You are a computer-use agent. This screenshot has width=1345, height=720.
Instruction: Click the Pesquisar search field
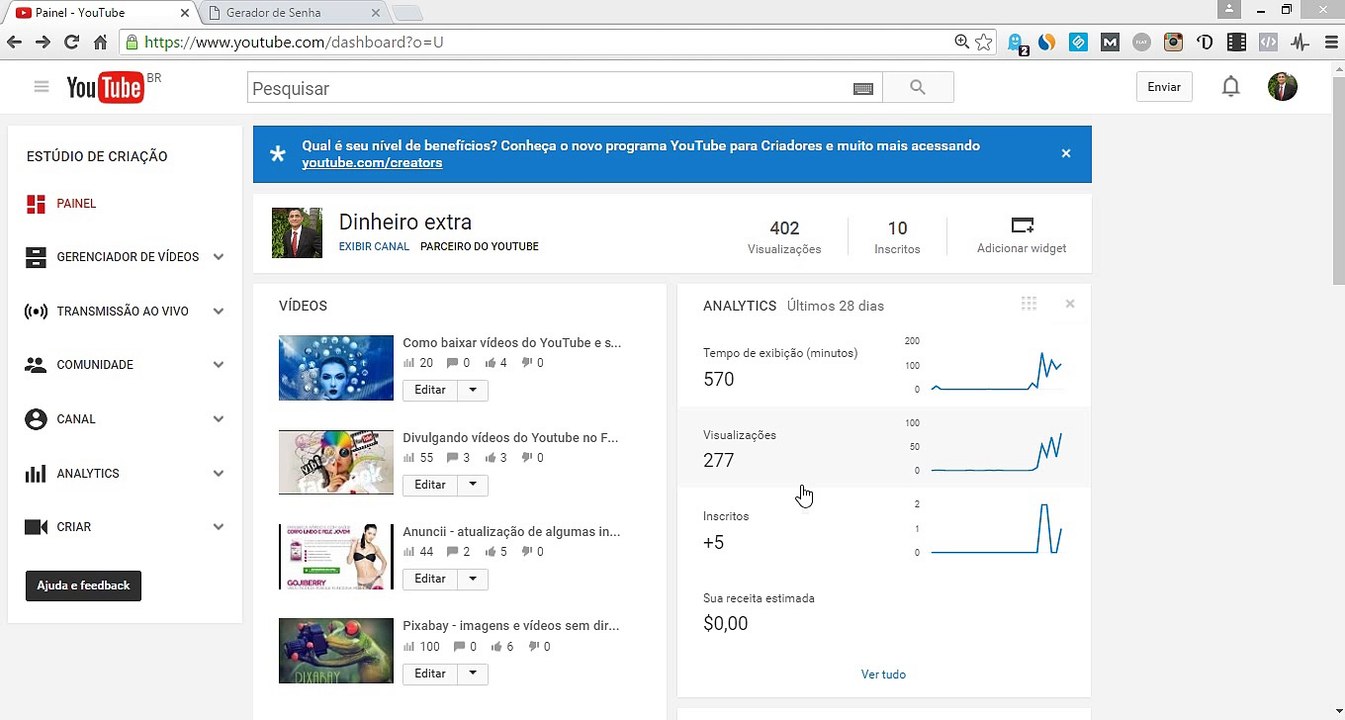[548, 88]
